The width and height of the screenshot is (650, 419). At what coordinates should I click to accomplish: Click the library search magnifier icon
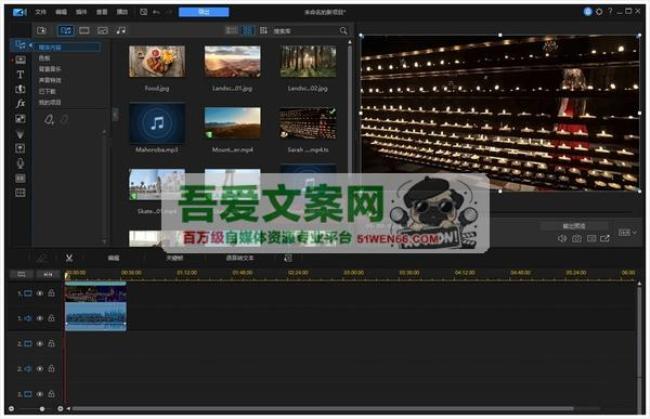tap(343, 31)
